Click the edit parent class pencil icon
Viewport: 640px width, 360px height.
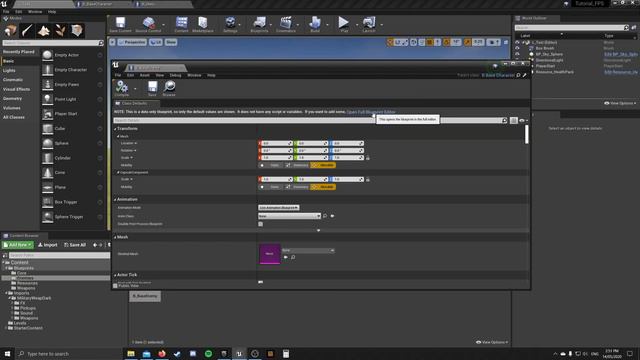point(525,75)
